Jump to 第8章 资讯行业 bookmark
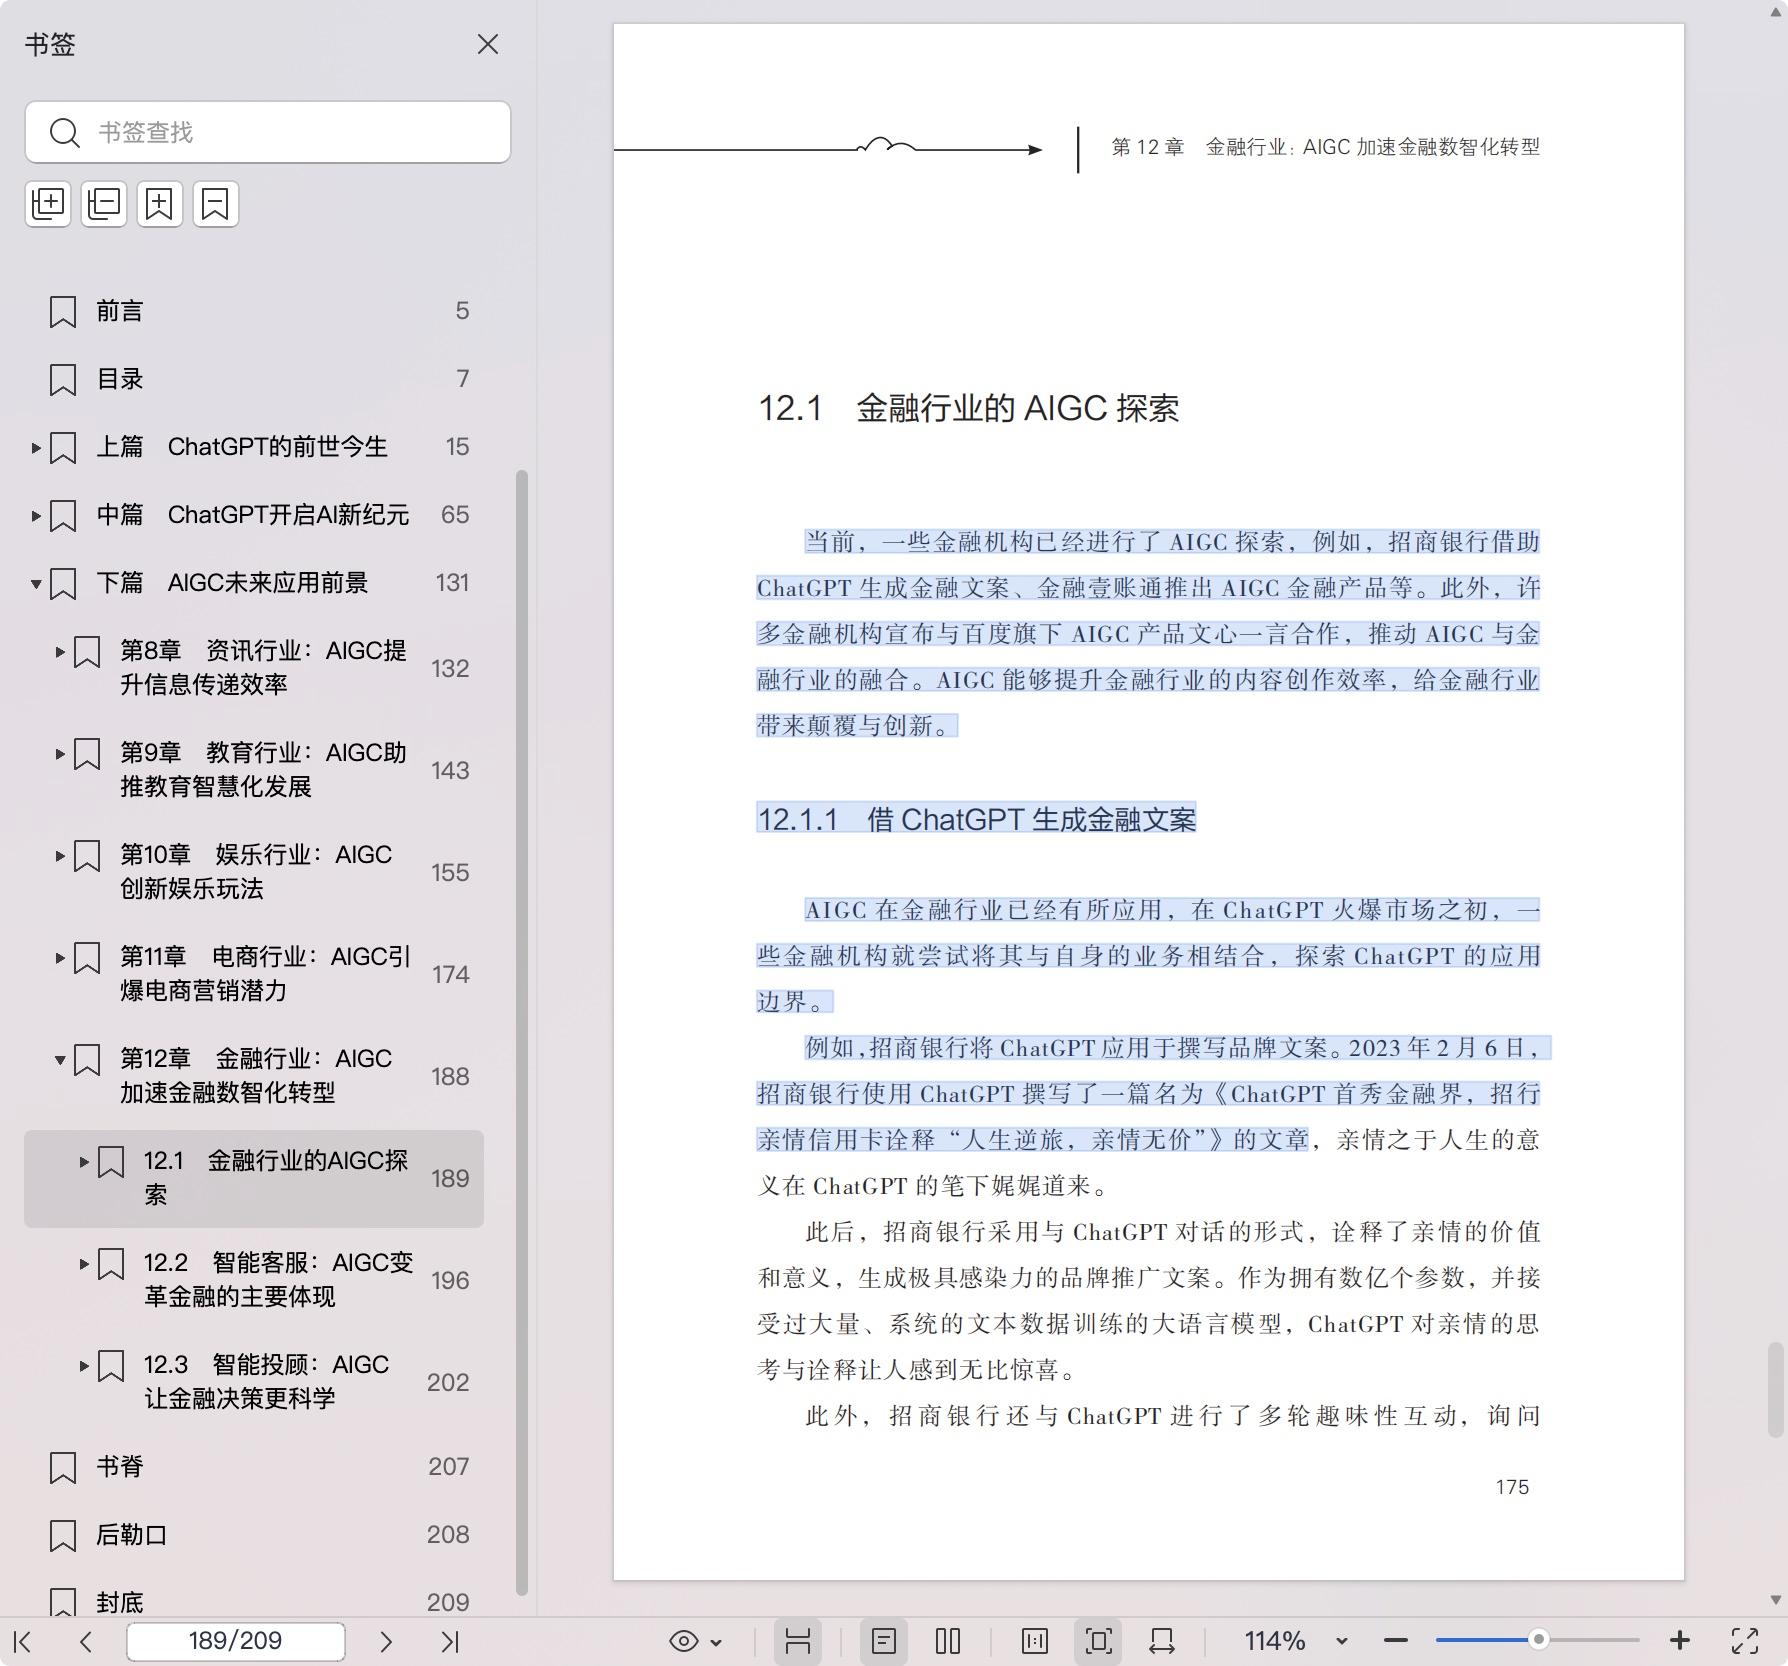Image resolution: width=1788 pixels, height=1666 pixels. 264,668
